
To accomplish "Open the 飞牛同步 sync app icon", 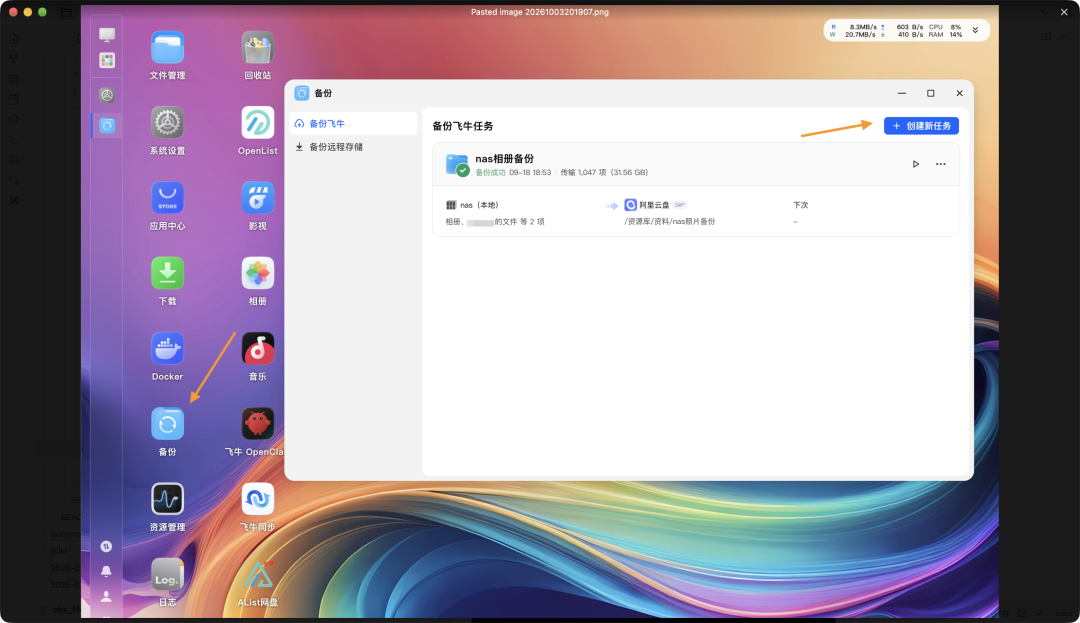I will point(258,499).
